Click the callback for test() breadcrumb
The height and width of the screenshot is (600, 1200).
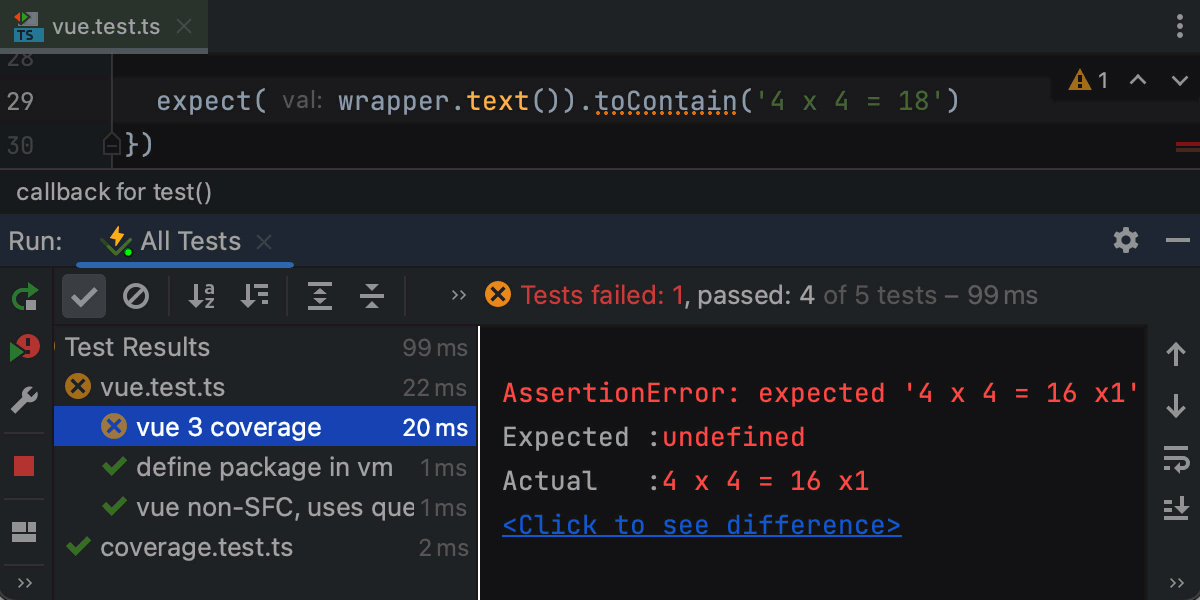(113, 191)
